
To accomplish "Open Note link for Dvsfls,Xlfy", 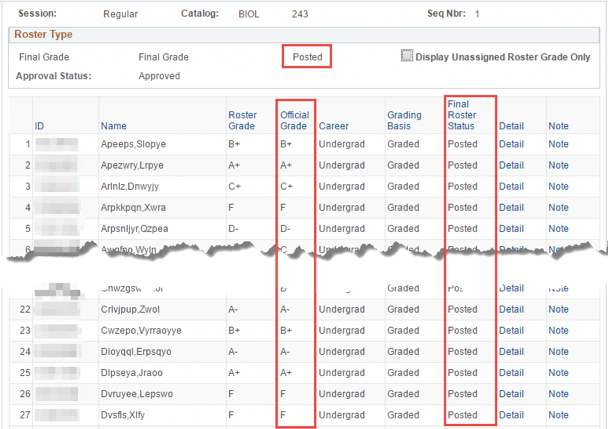I will coord(558,415).
